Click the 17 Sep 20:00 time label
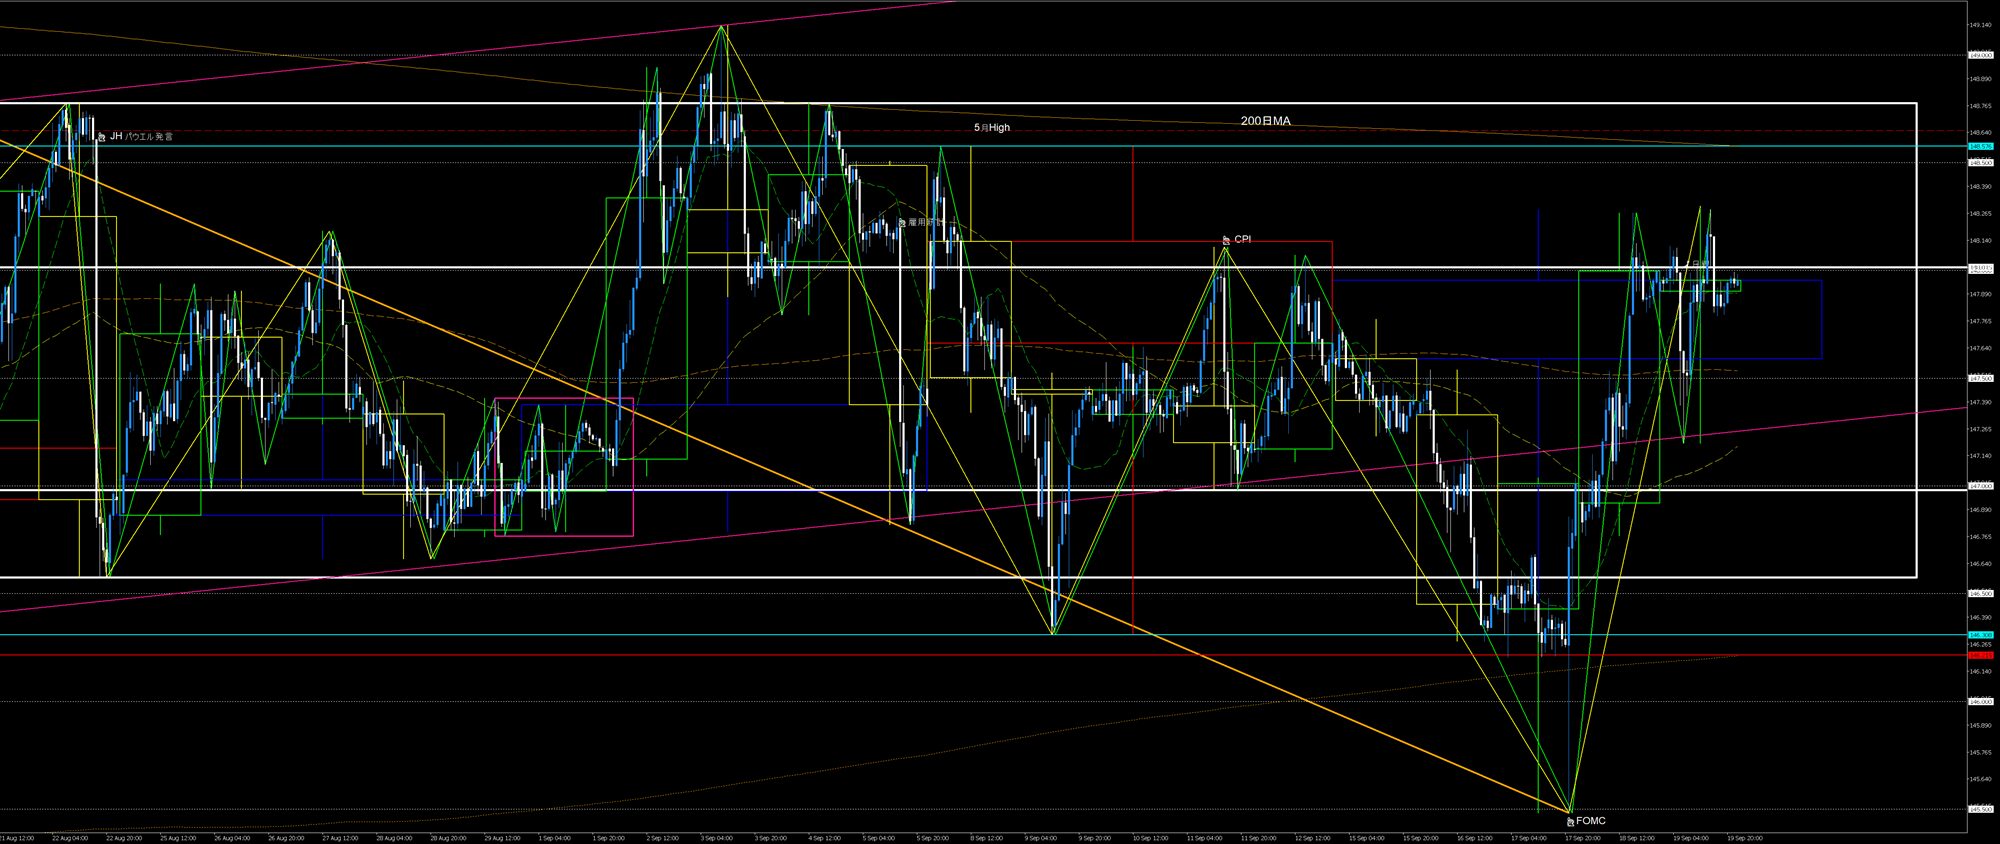Screen dimensions: 2000x844 (x=1581, y=838)
